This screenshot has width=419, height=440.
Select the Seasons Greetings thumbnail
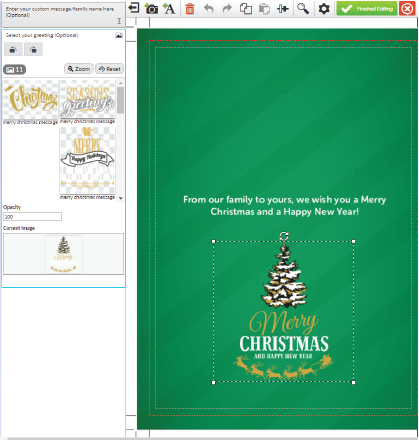click(87, 99)
